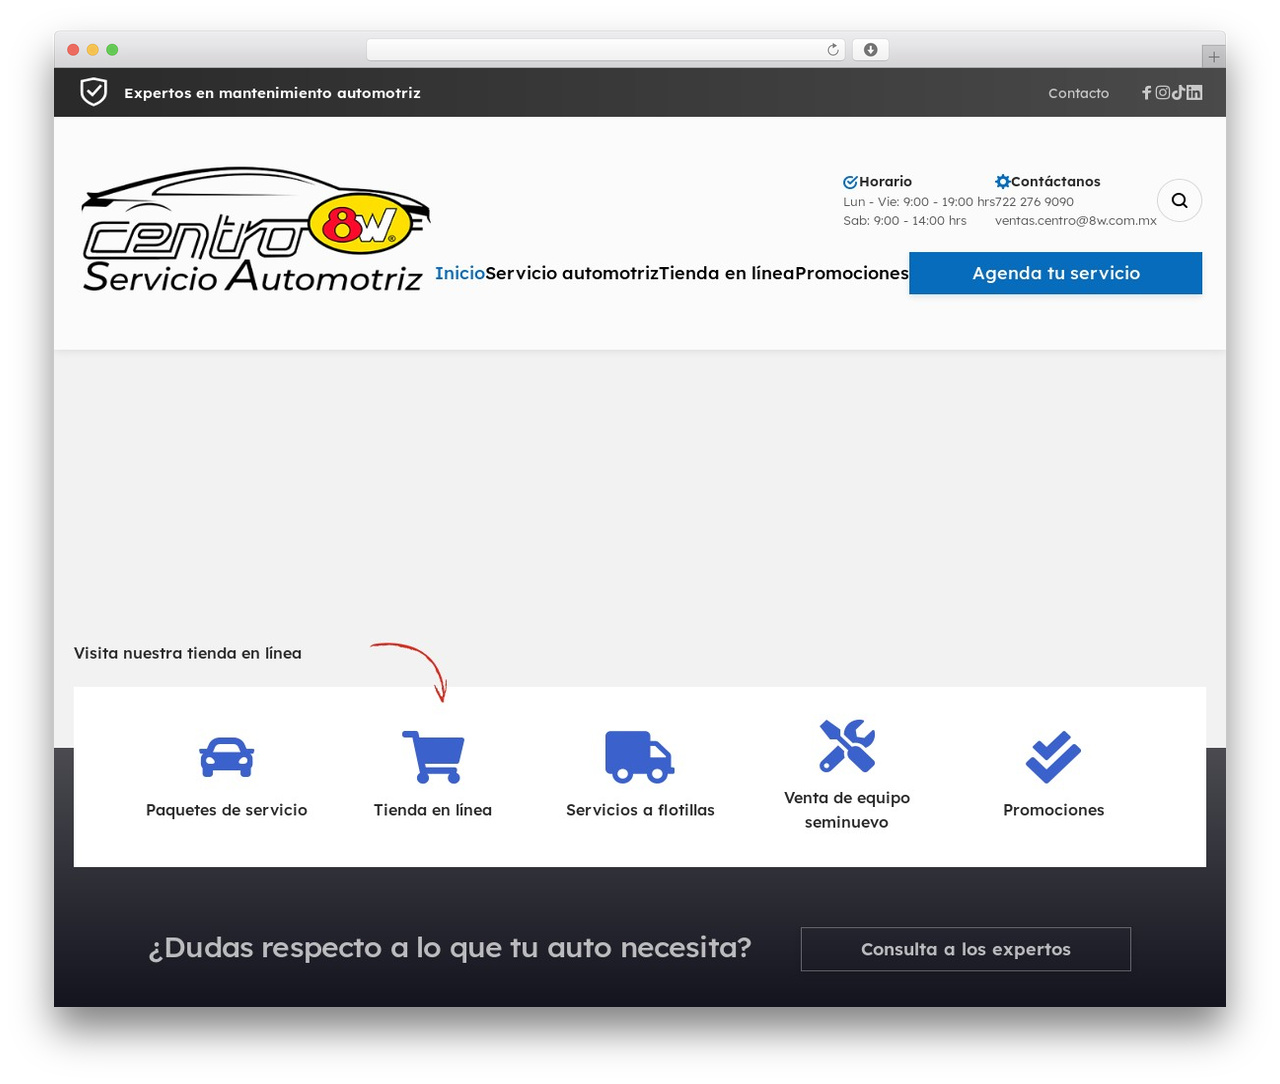Click the Lun - Vie: 9:00 - 19:00 hrs text
This screenshot has width=1280, height=1084.
tap(919, 202)
